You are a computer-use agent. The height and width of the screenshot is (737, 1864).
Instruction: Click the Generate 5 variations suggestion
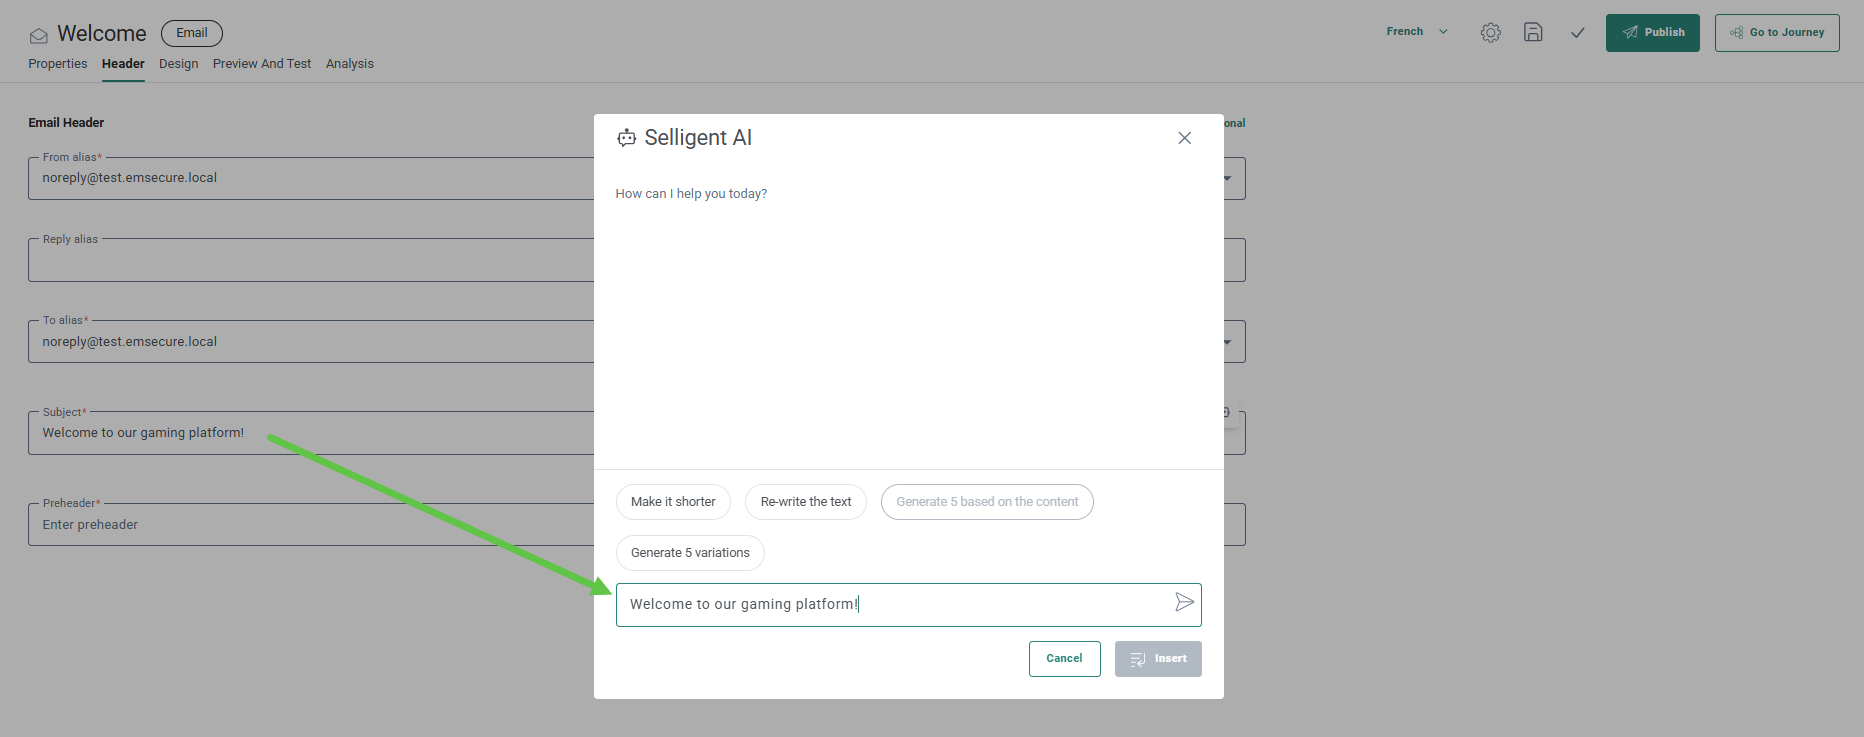[x=690, y=553]
